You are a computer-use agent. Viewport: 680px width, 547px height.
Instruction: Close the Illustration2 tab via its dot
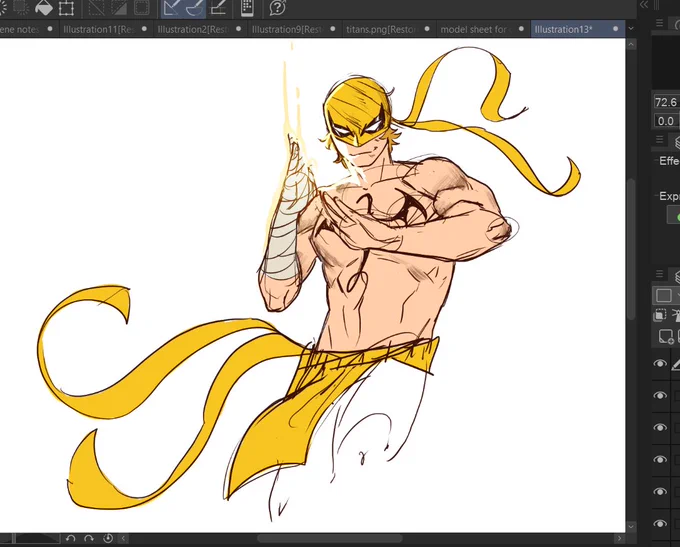coord(239,29)
